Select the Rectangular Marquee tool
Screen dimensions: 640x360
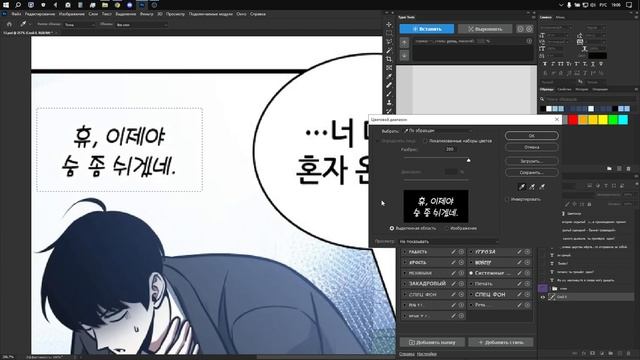(x=389, y=33)
